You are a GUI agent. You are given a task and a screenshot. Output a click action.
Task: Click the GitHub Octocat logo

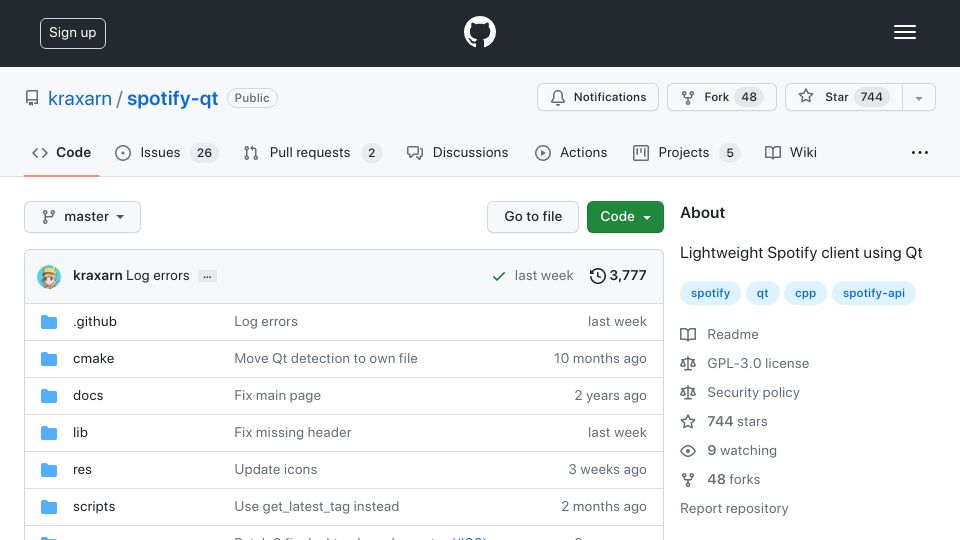point(479,32)
